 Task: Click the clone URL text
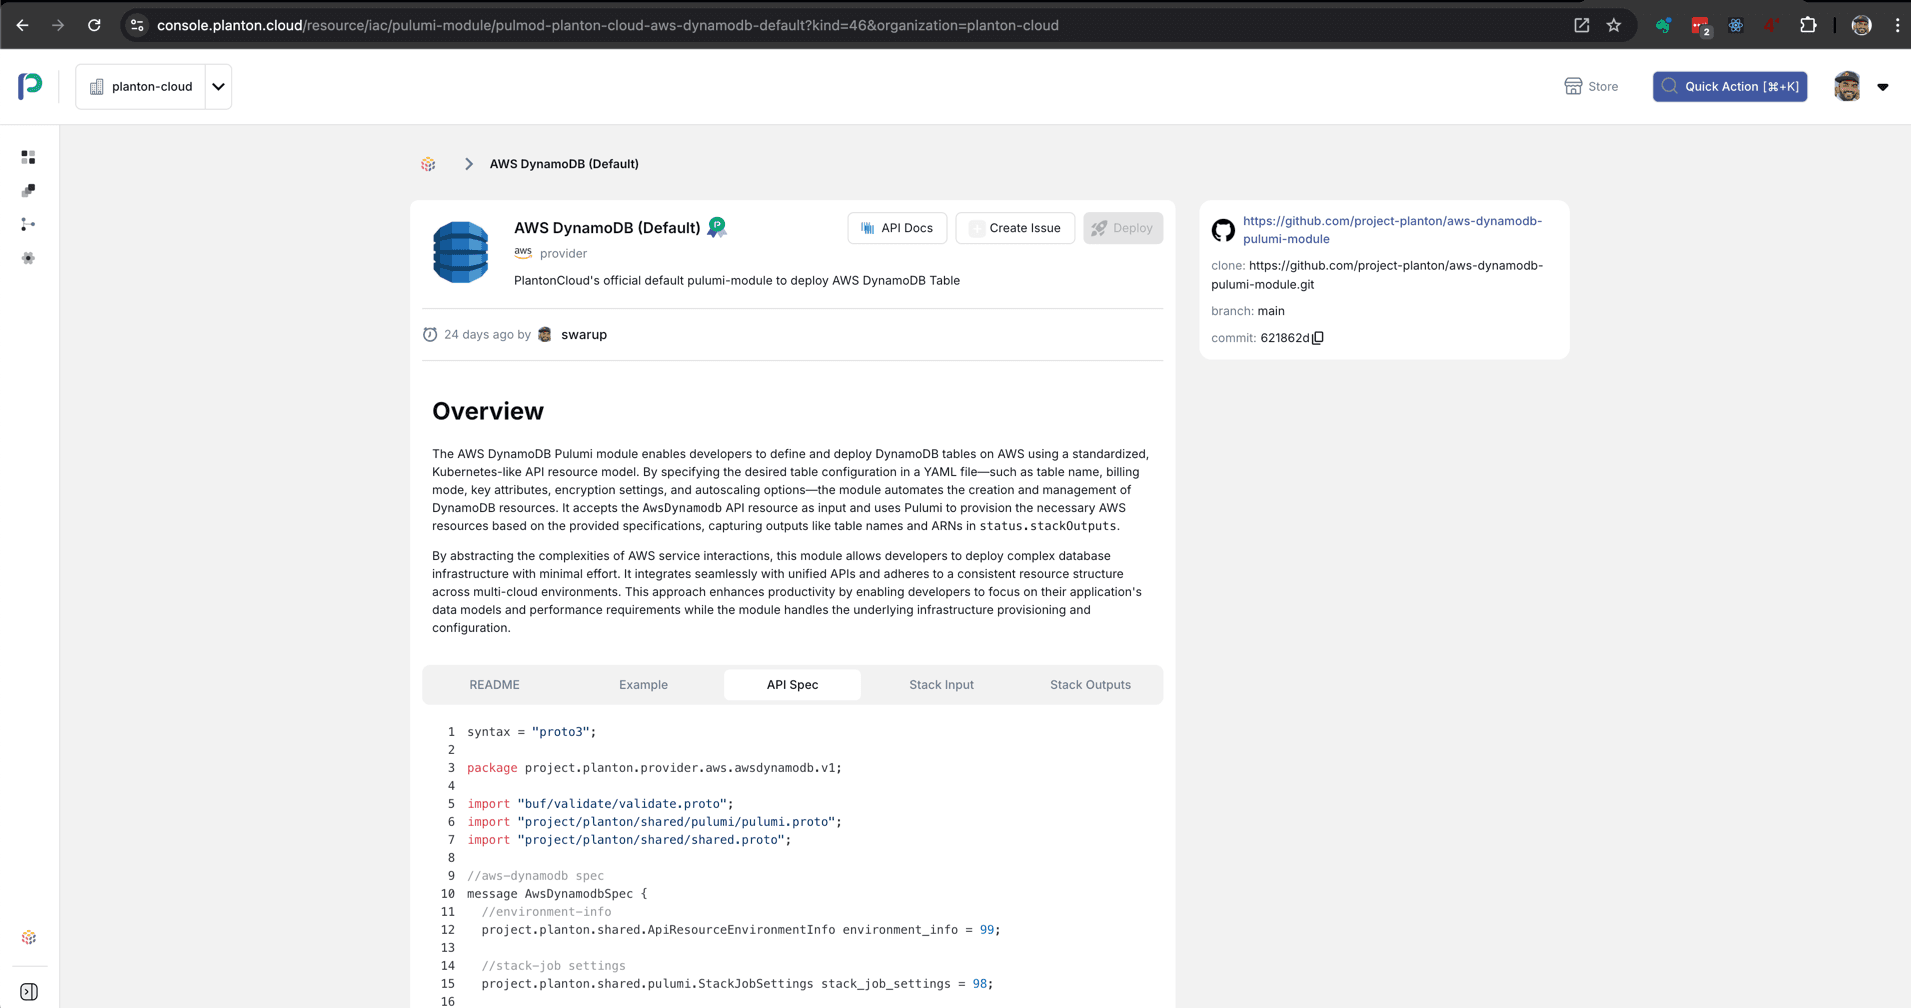(x=1377, y=275)
